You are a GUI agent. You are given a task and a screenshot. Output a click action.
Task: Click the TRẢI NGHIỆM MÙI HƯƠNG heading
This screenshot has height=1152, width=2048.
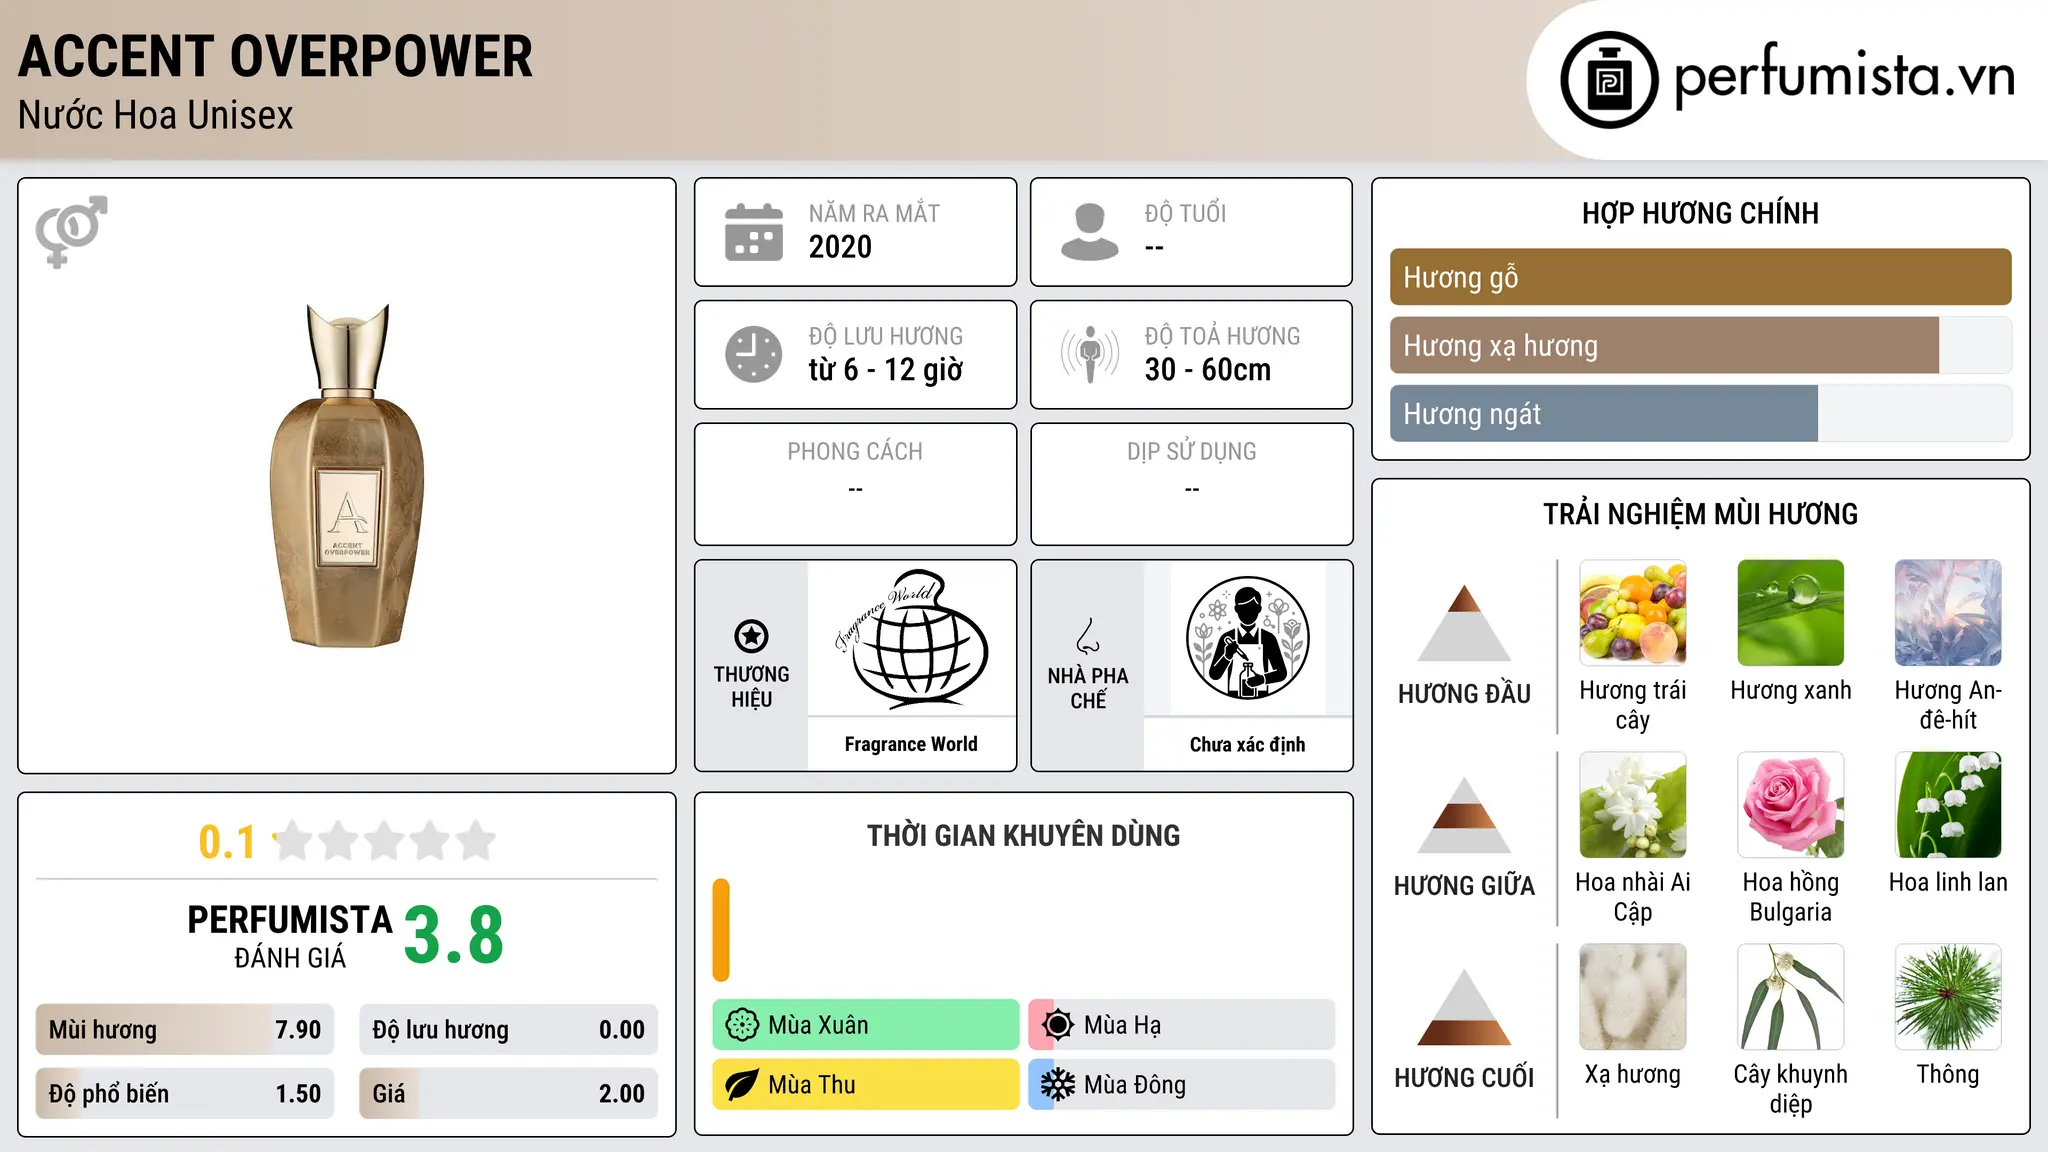[1700, 514]
